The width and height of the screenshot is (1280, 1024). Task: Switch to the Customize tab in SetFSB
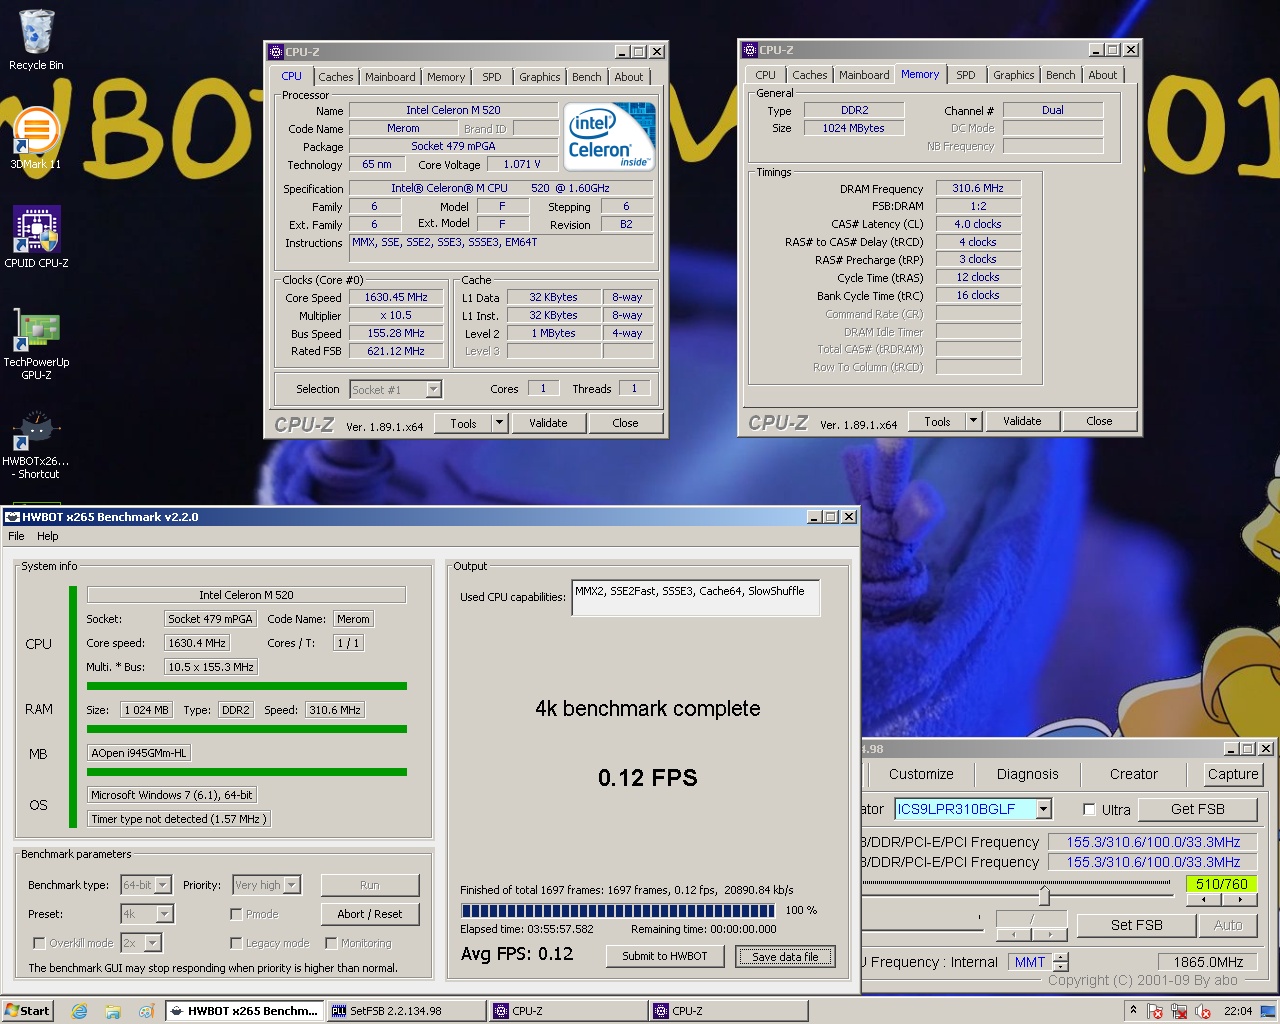(921, 774)
